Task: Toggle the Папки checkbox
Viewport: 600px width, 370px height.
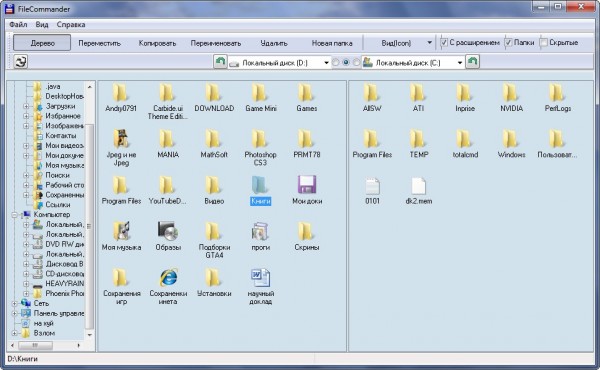Action: [508, 42]
